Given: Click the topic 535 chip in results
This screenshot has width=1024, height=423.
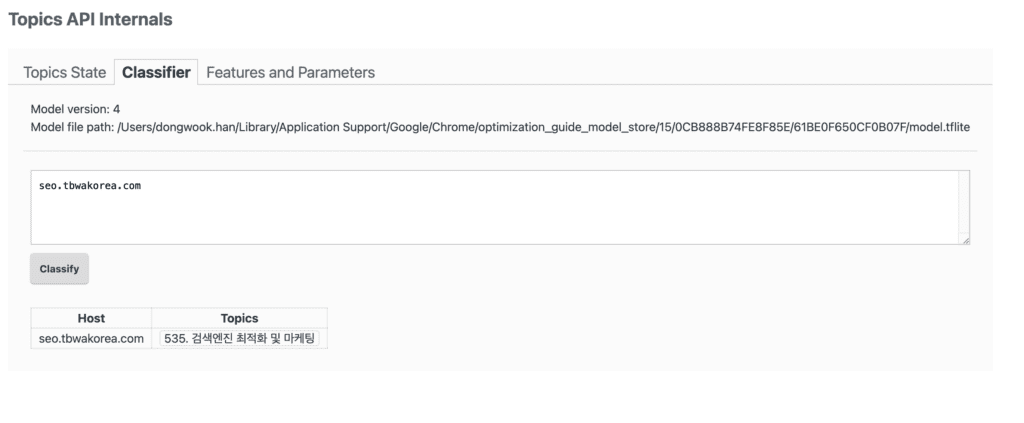Looking at the screenshot, I should coord(239,338).
